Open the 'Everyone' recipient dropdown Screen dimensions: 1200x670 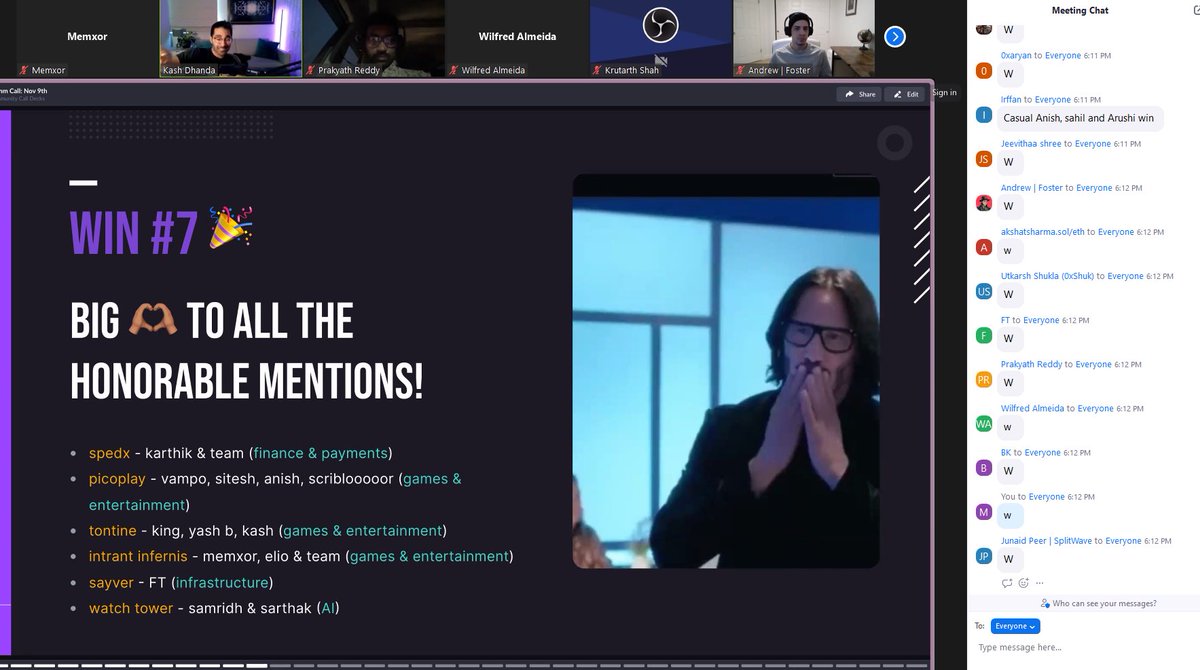1015,626
